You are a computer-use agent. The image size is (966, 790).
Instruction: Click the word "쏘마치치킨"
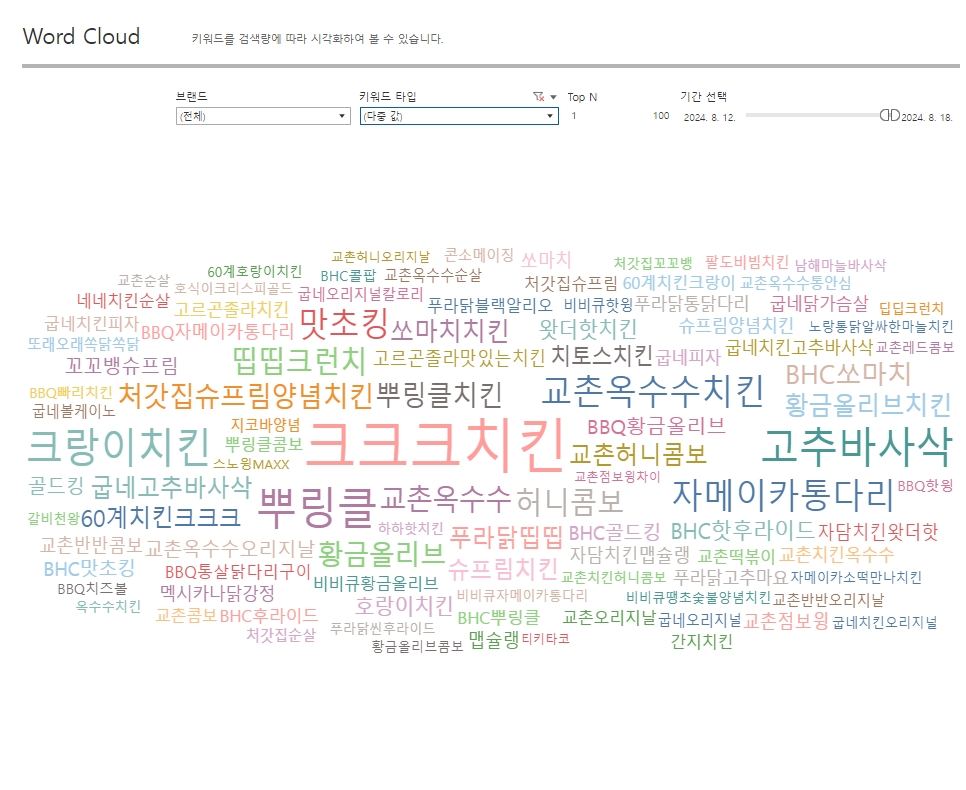(x=450, y=330)
